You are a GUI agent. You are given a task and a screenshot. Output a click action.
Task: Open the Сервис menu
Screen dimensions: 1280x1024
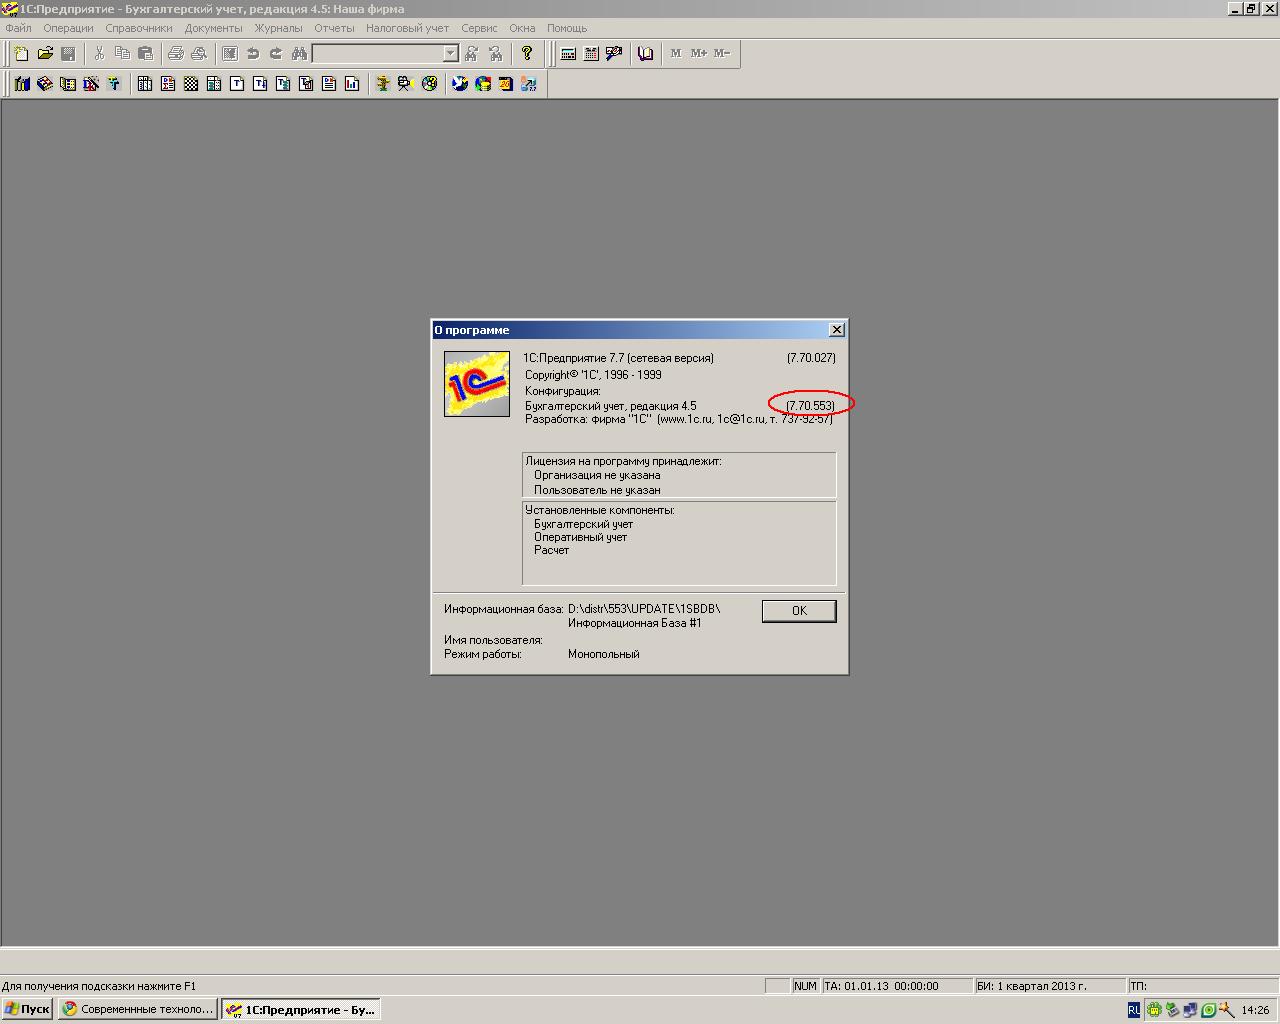[x=479, y=28]
